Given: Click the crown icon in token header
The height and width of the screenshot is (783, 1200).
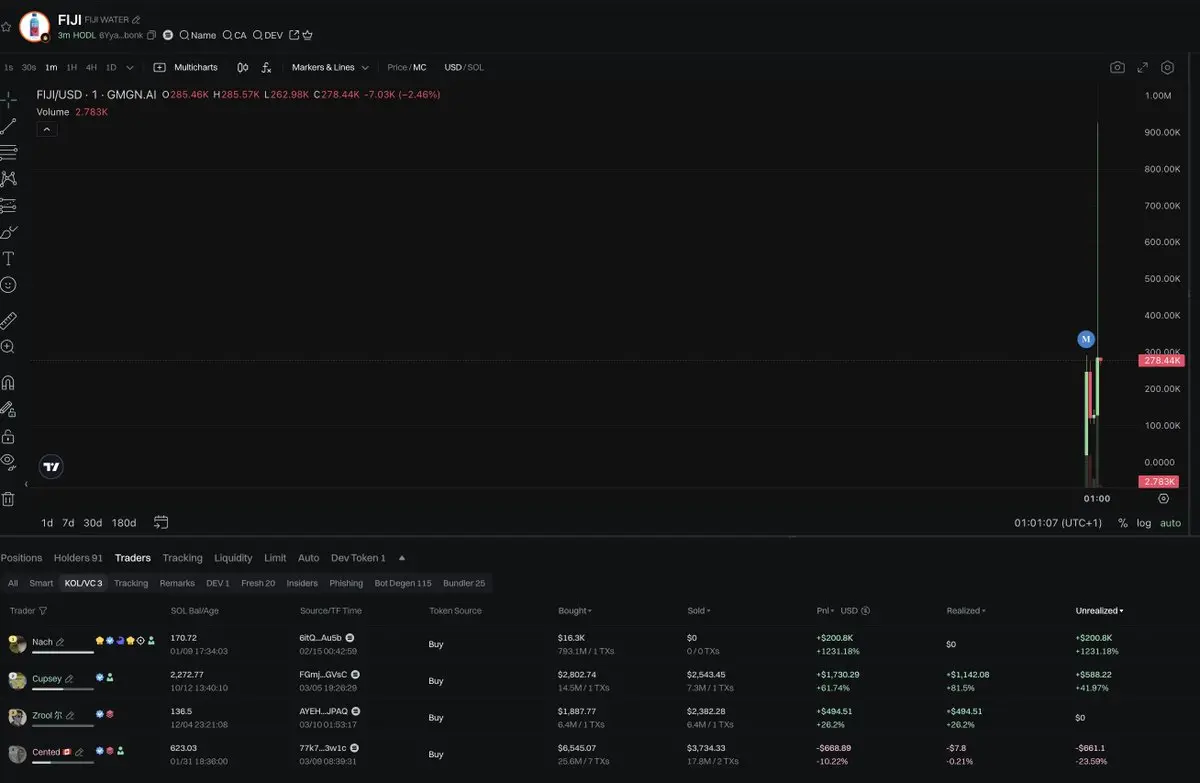Looking at the screenshot, I should [308, 35].
